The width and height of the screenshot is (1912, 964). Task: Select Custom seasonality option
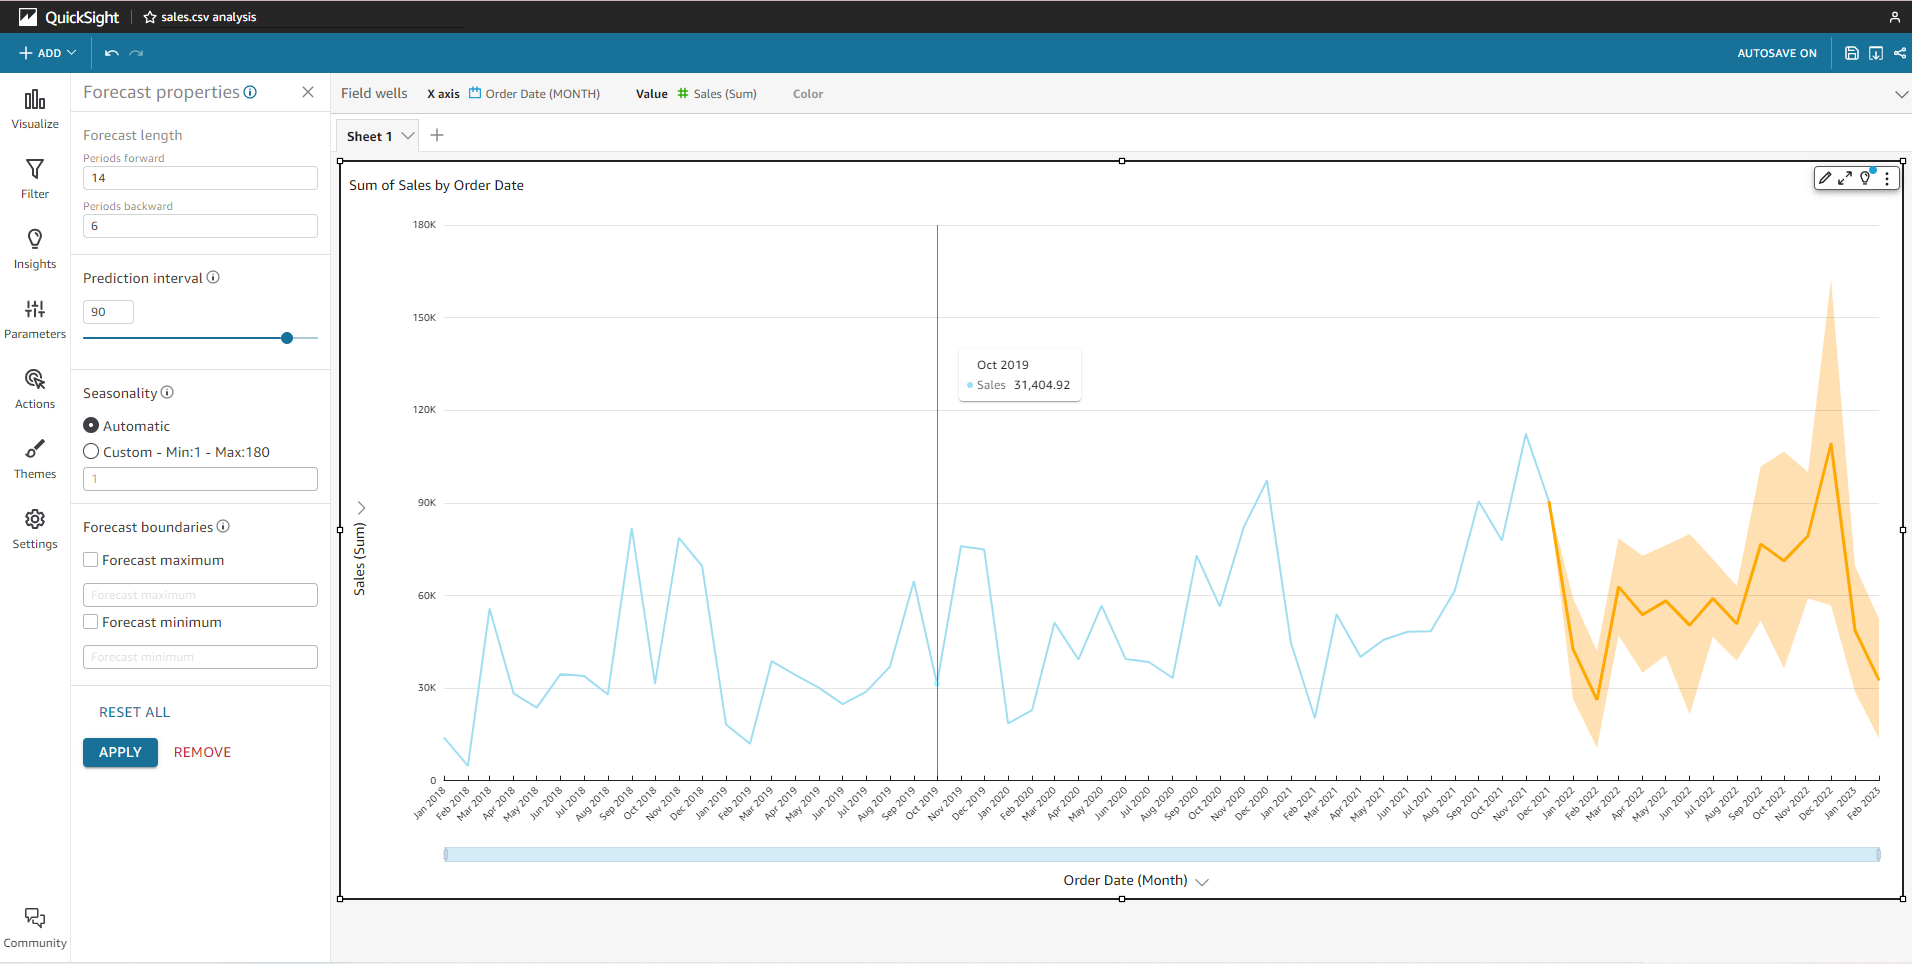click(x=91, y=451)
